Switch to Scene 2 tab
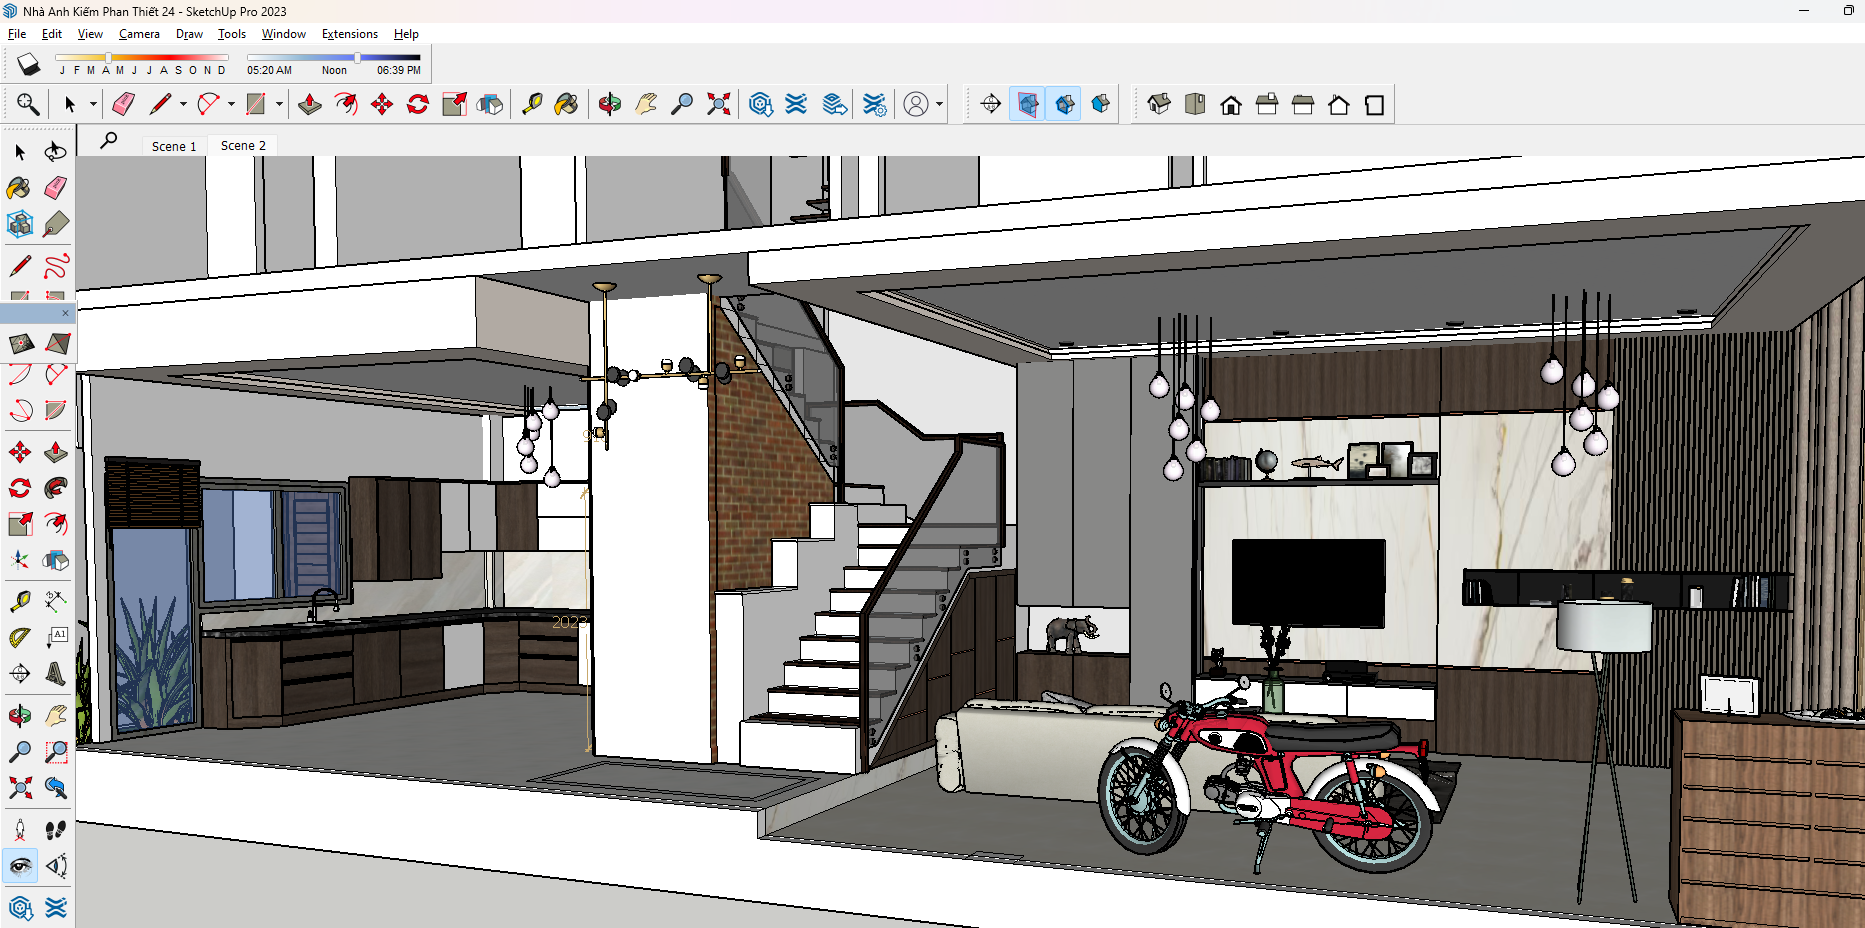 click(243, 146)
